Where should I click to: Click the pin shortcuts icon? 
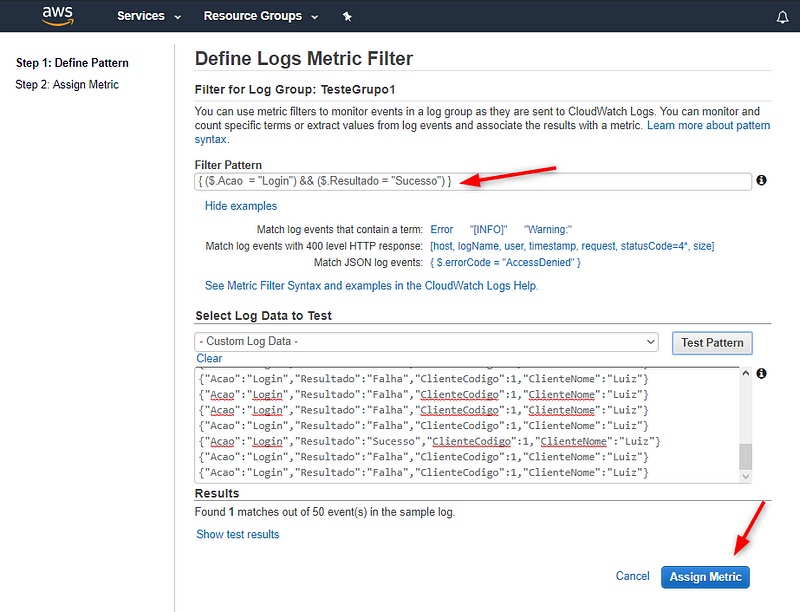(x=347, y=16)
